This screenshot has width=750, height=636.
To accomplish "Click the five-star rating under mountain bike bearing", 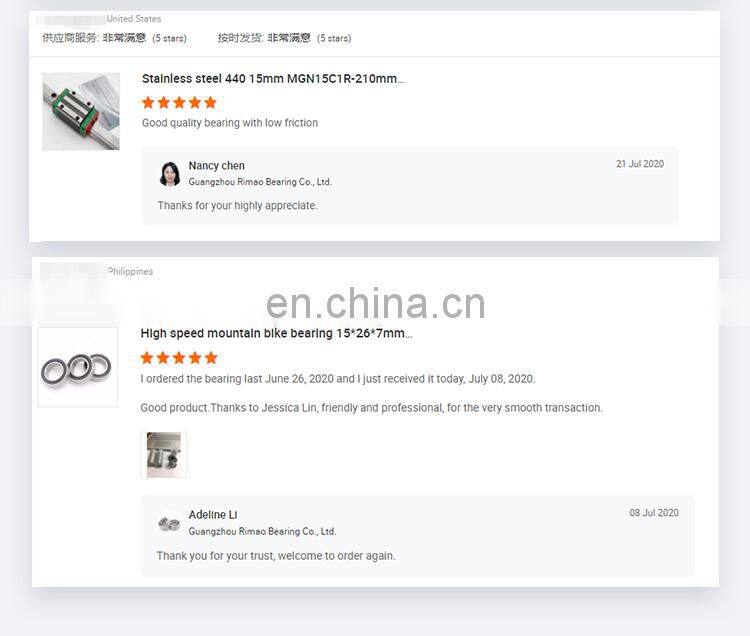I will coord(179,358).
